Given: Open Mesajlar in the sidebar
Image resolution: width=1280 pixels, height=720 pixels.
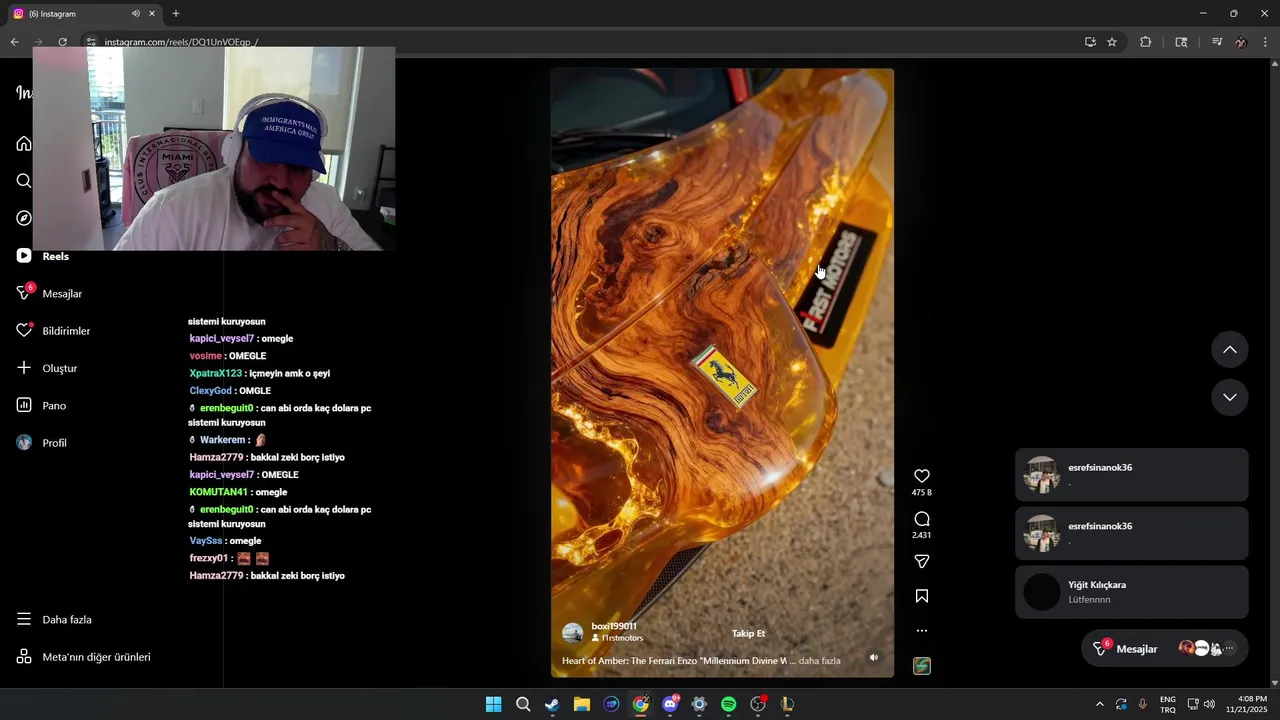Looking at the screenshot, I should [x=50, y=293].
